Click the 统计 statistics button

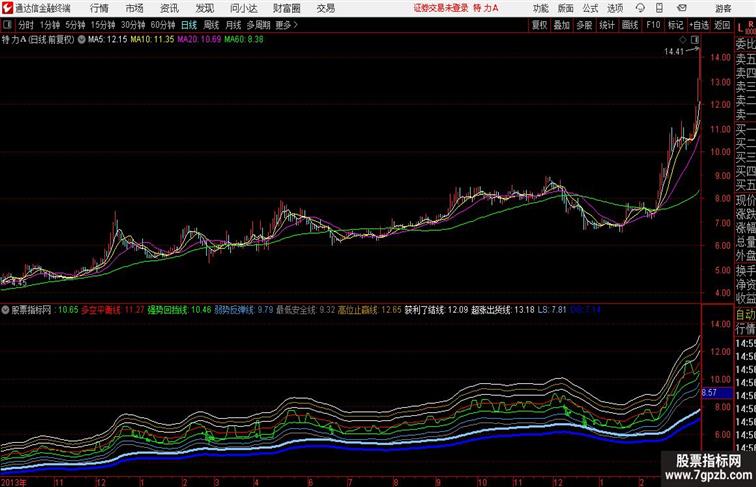[607, 25]
